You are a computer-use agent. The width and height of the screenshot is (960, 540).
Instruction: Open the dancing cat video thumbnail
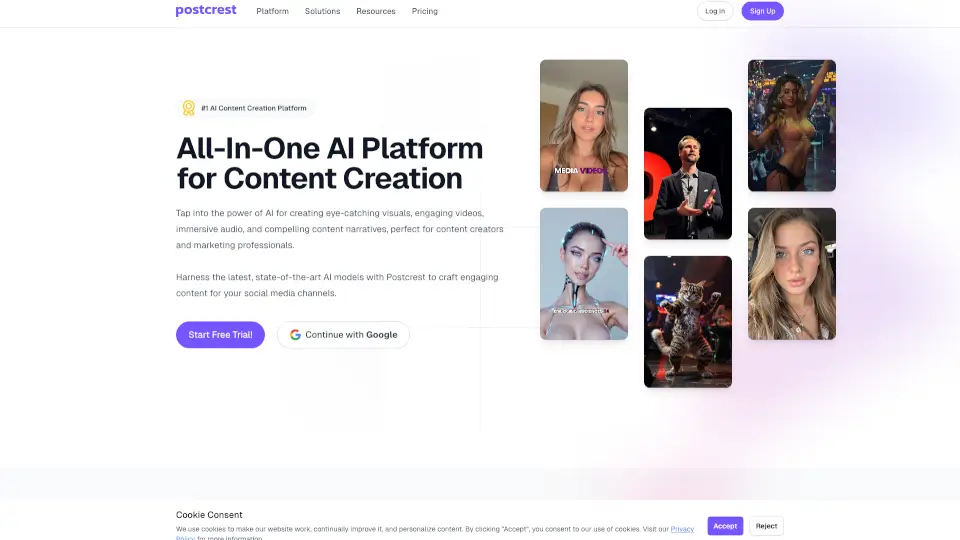tap(688, 322)
